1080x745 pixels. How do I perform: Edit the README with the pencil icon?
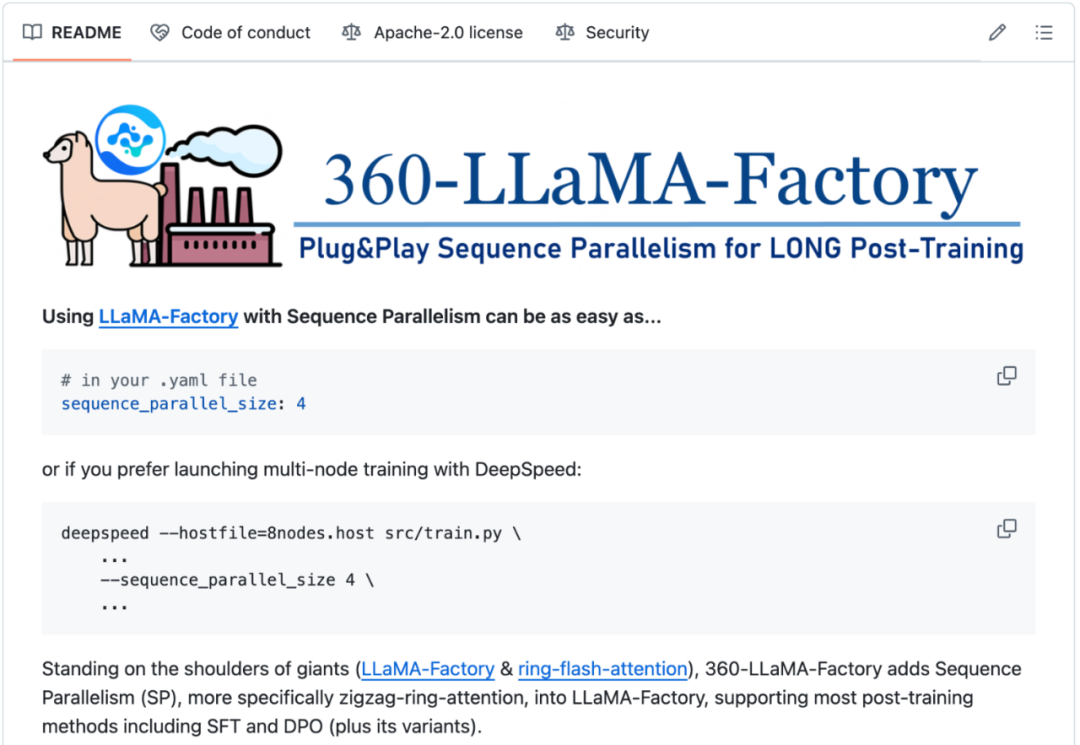pyautogui.click(x=997, y=32)
